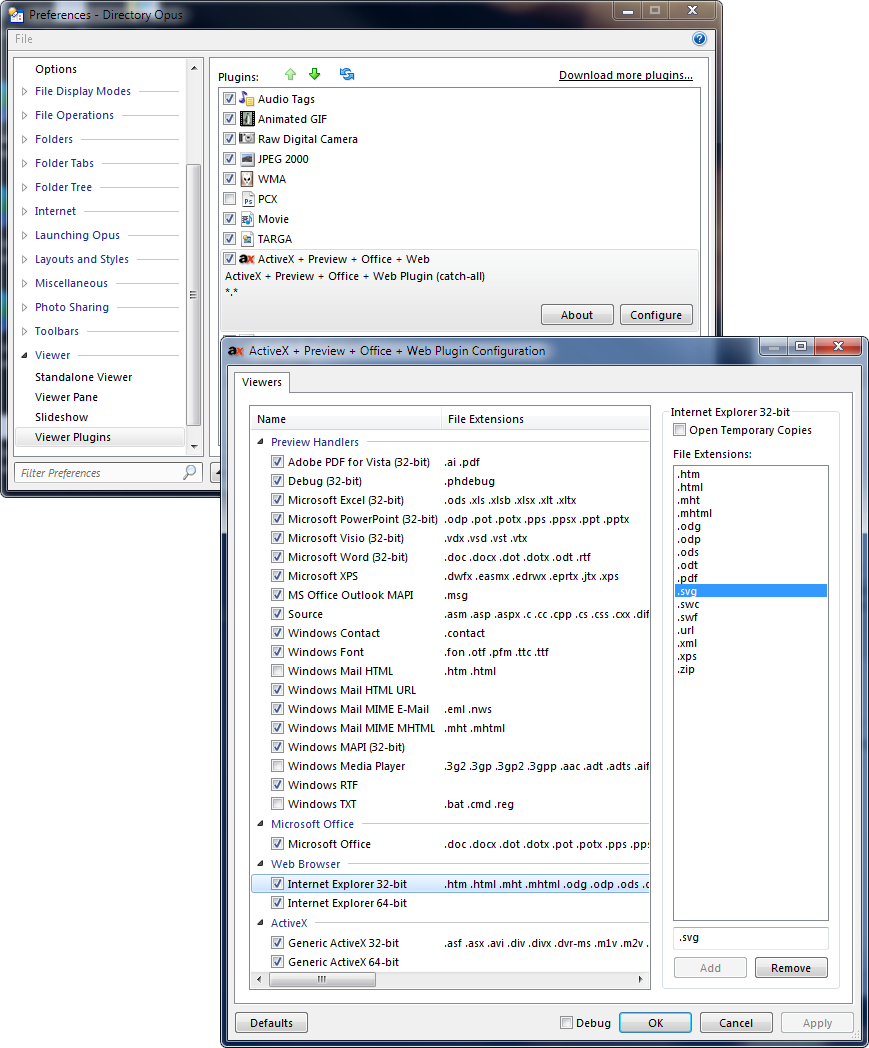Collapse the Microsoft Office group
The width and height of the screenshot is (869, 1048).
261,824
